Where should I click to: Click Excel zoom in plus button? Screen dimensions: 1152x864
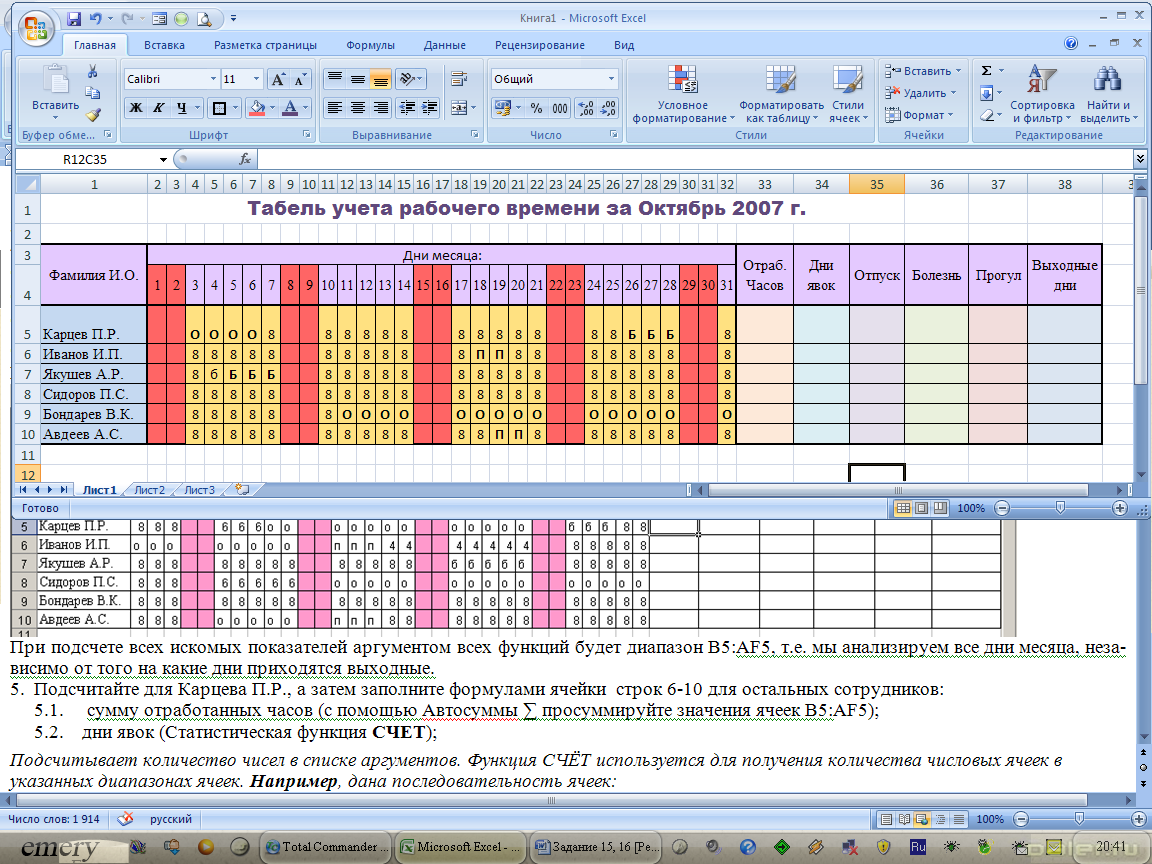click(x=1119, y=508)
